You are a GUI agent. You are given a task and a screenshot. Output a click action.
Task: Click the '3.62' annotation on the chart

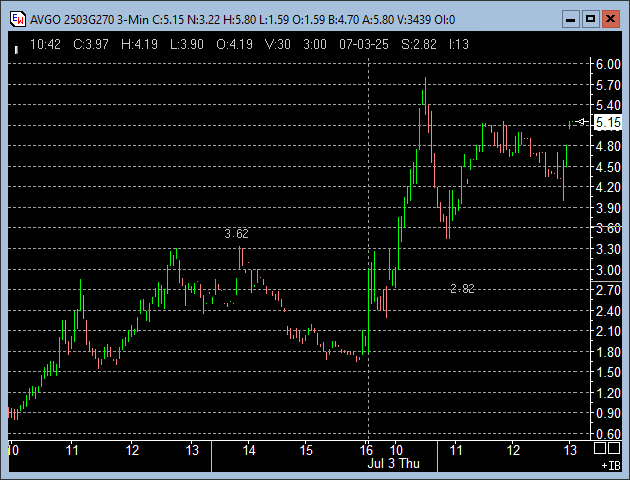236,233
